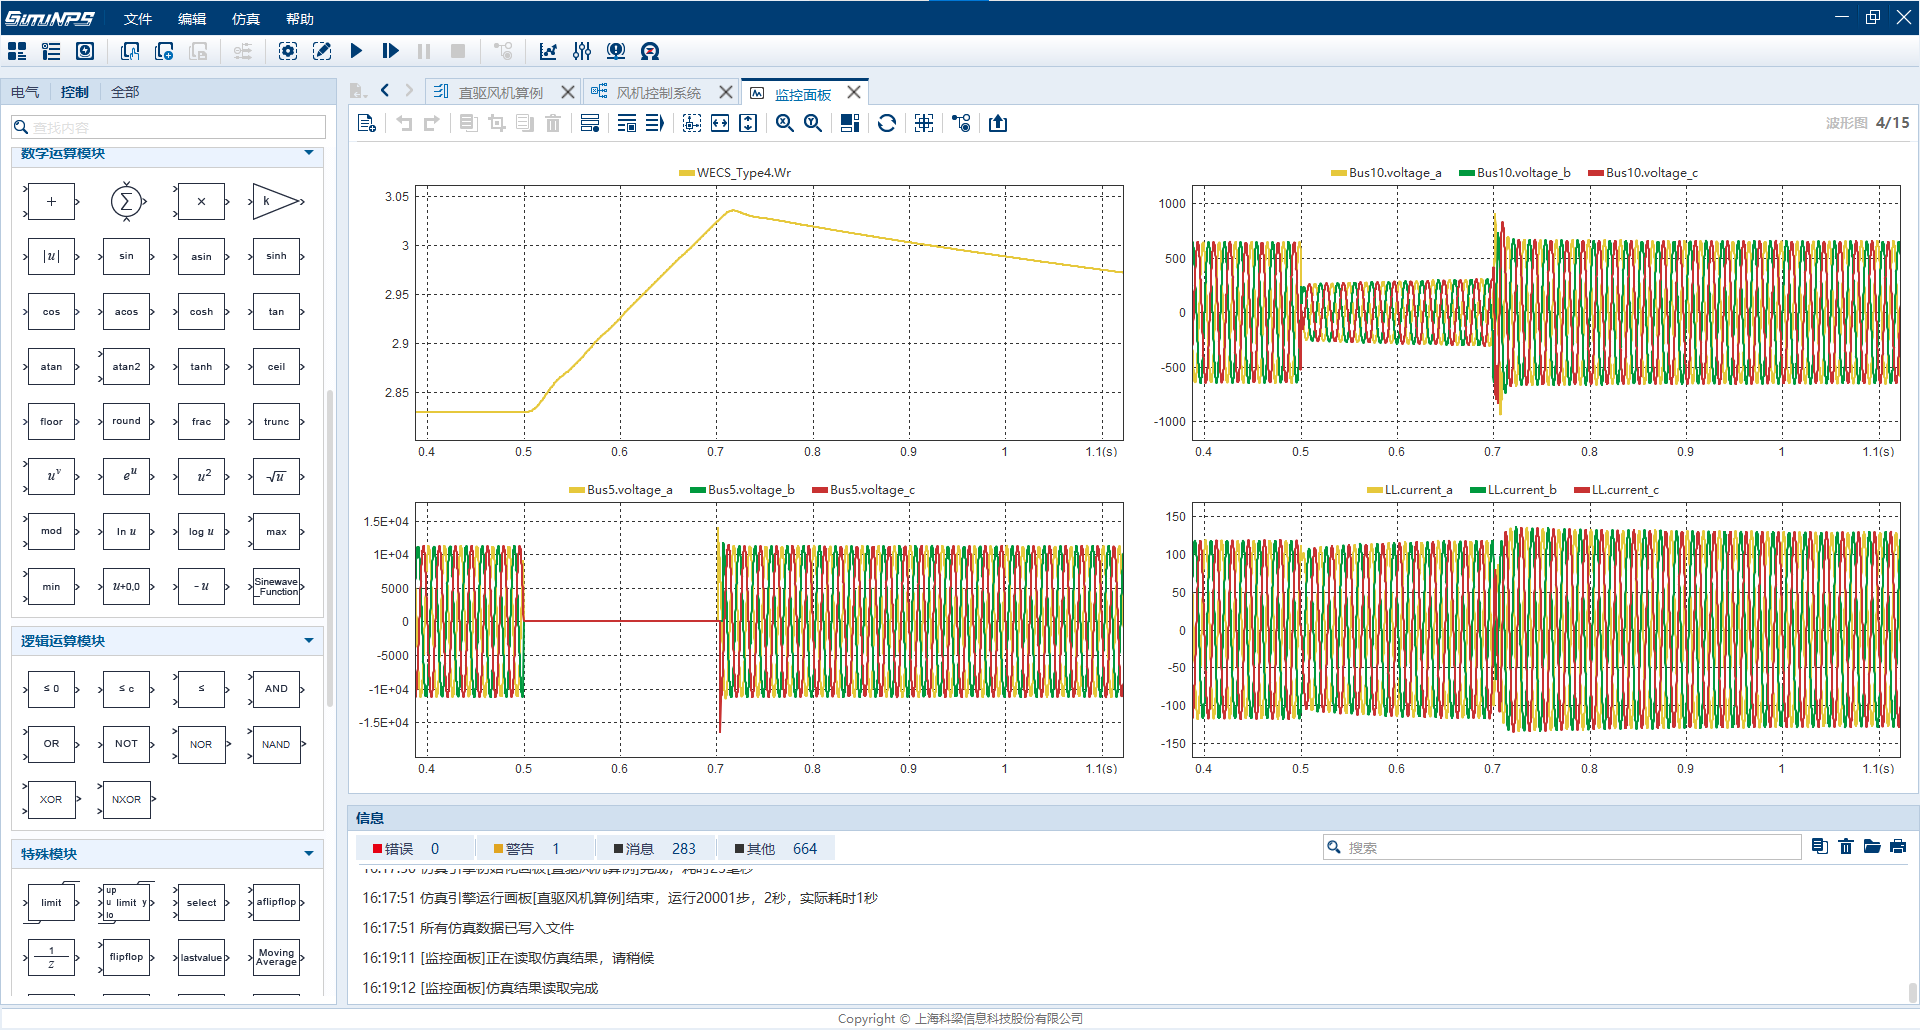Open the 编辑 menu
The width and height of the screenshot is (1920, 1030).
(x=192, y=19)
